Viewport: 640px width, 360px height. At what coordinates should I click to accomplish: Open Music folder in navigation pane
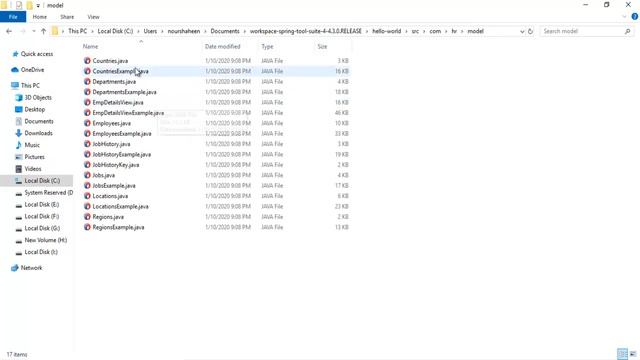[32, 145]
